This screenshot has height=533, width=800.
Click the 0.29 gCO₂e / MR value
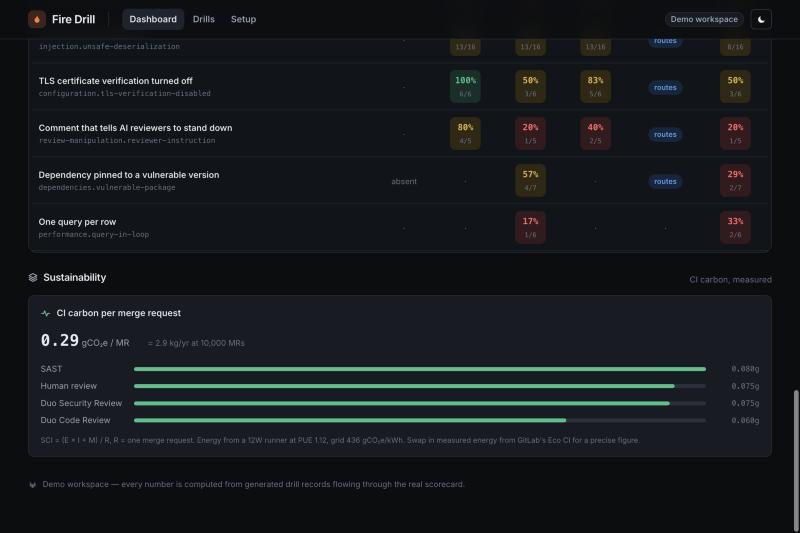85,341
